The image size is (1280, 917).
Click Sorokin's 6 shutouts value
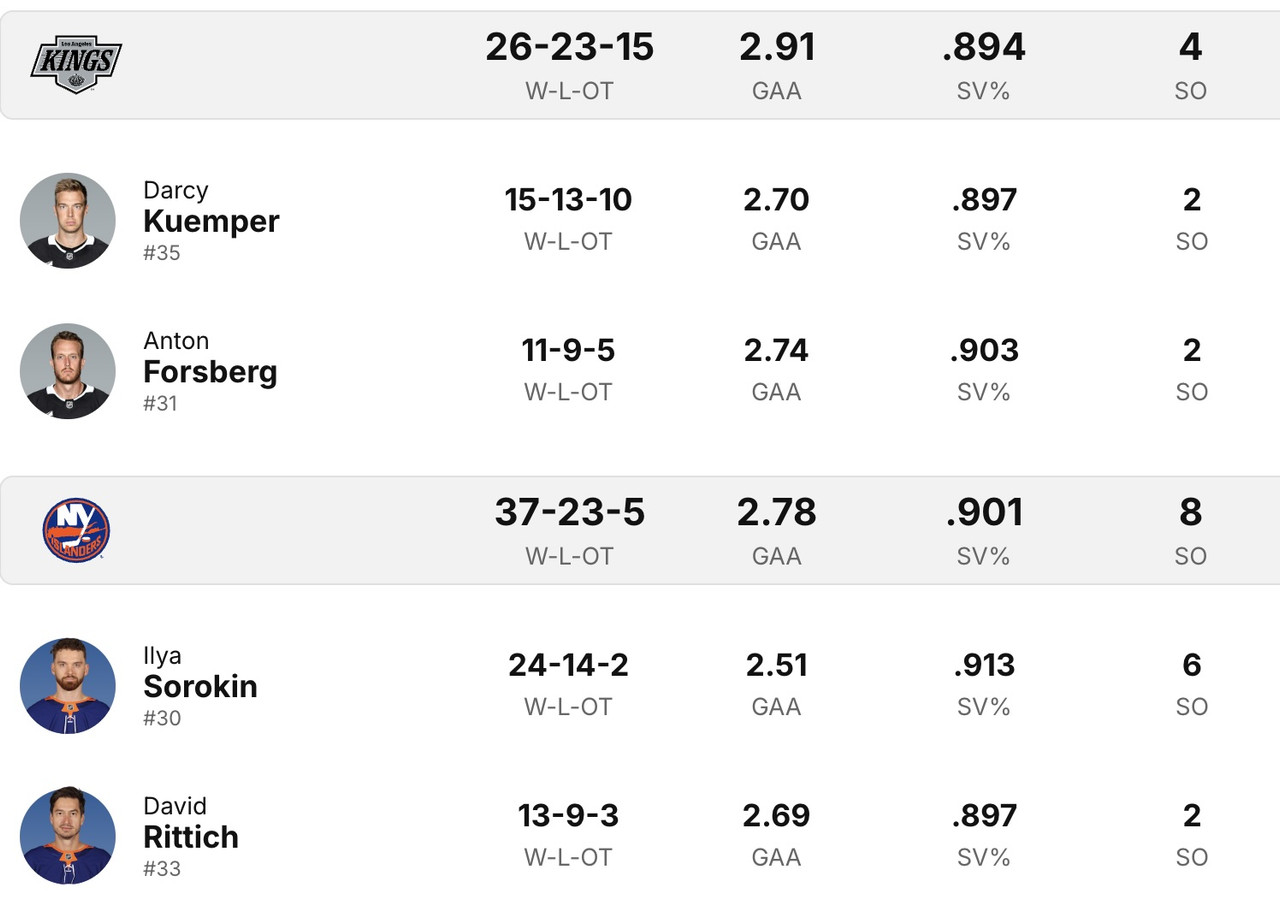pyautogui.click(x=1191, y=665)
